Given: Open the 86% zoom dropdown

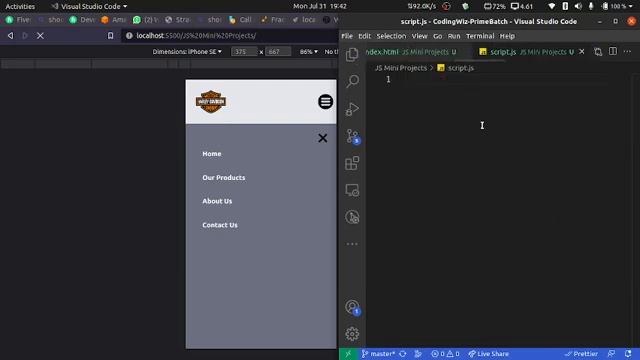Looking at the screenshot, I should (309, 52).
